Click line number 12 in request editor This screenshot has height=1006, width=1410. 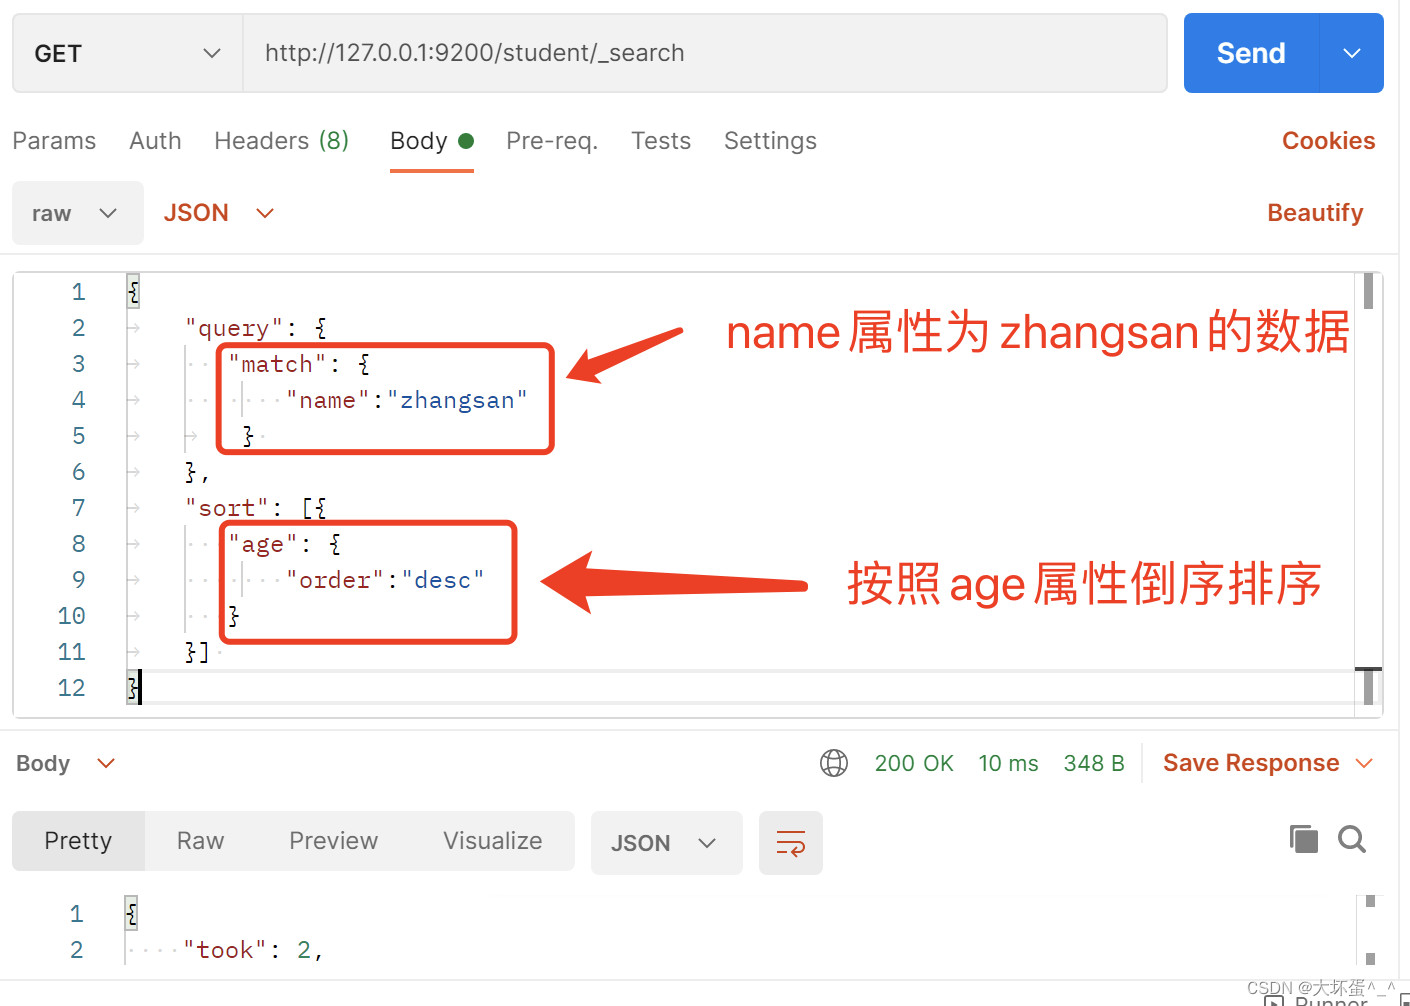(x=72, y=688)
